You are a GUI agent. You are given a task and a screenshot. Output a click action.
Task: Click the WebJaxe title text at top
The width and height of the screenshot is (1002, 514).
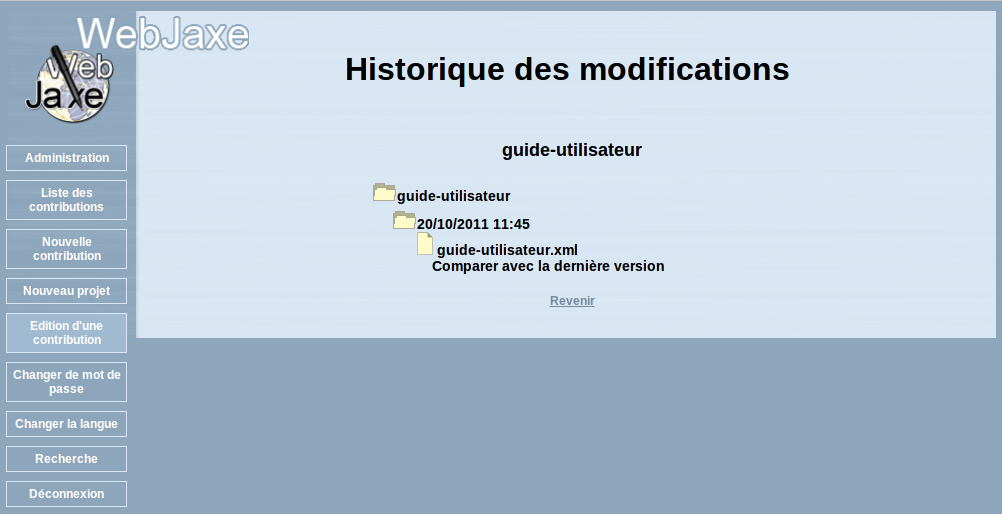[x=164, y=34]
